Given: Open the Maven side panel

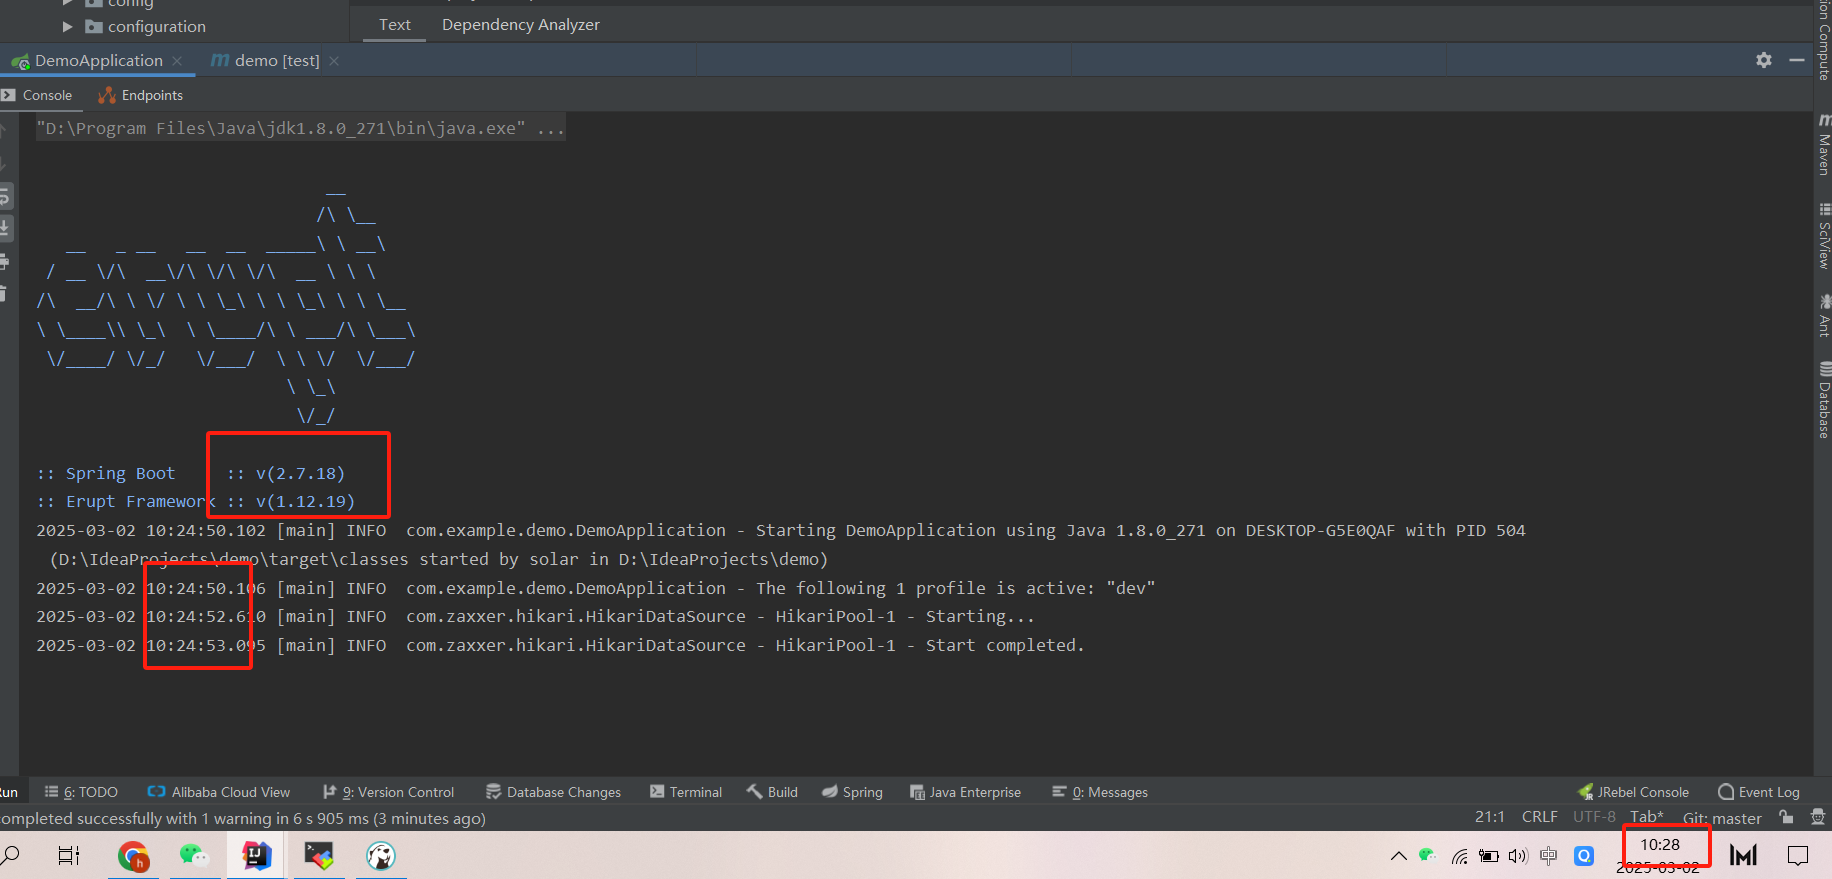Looking at the screenshot, I should point(1823,145).
